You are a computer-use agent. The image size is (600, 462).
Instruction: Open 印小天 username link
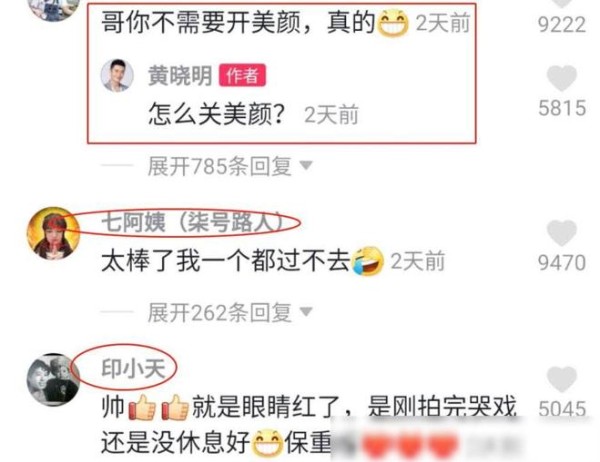(133, 368)
